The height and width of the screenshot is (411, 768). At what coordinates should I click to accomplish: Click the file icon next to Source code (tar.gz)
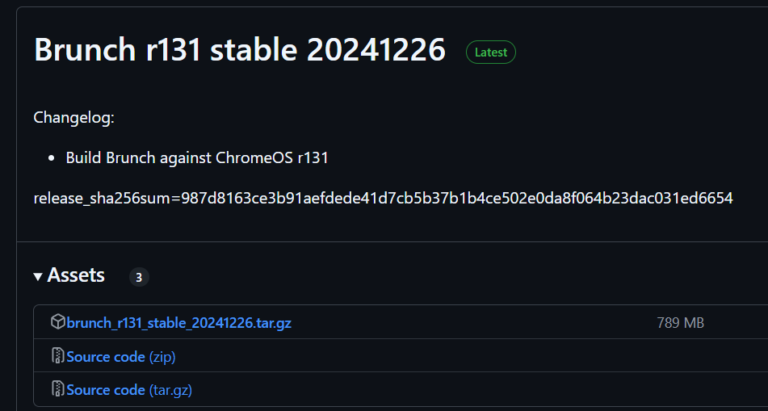coord(58,389)
